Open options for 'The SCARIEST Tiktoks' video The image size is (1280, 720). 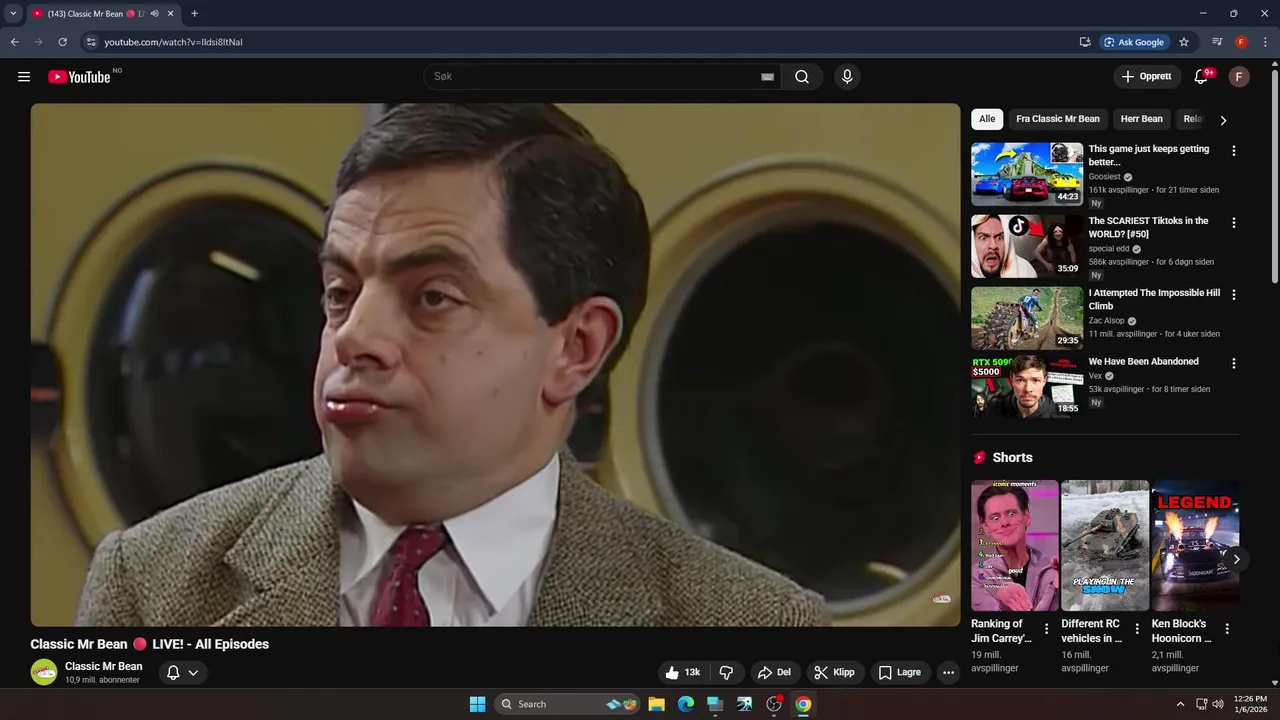1233,223
